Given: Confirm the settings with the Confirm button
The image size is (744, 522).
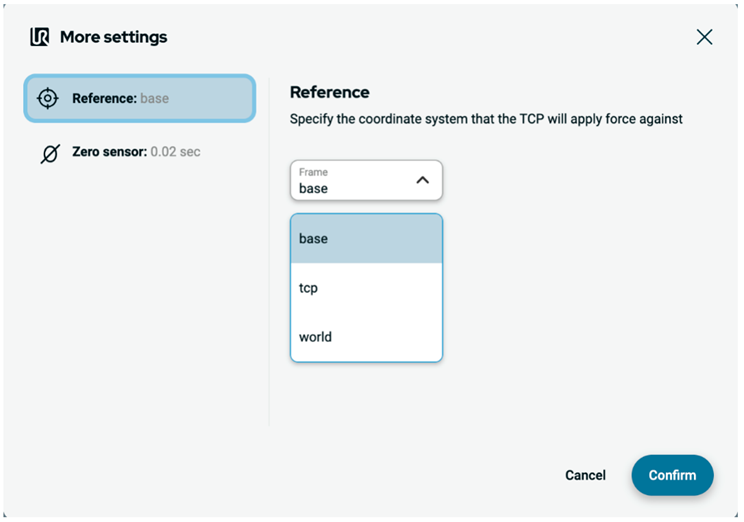Looking at the screenshot, I should 672,475.
